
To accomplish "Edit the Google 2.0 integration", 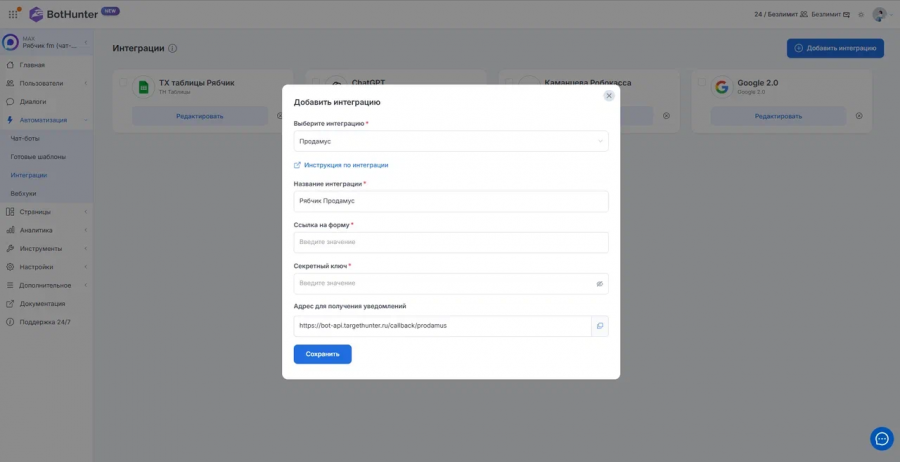I will point(778,116).
